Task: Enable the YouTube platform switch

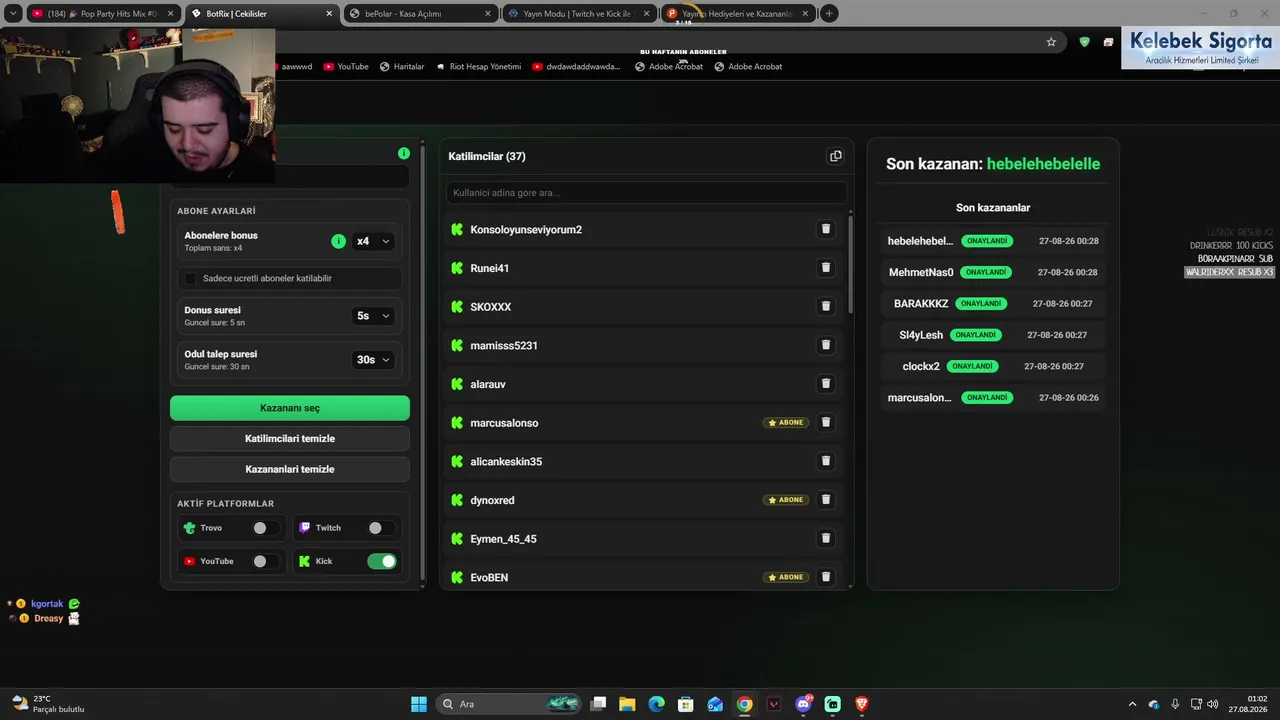Action: click(266, 561)
